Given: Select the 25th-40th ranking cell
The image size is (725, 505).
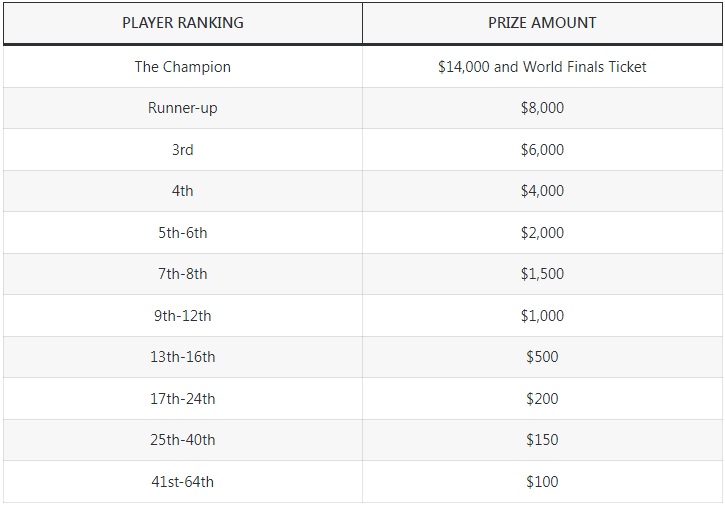Looking at the screenshot, I should point(183,440).
